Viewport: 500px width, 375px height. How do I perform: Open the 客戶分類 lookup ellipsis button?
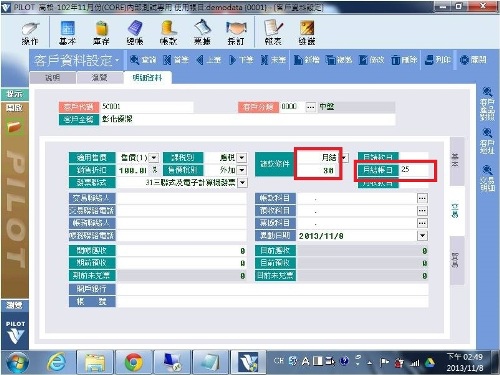click(x=311, y=107)
